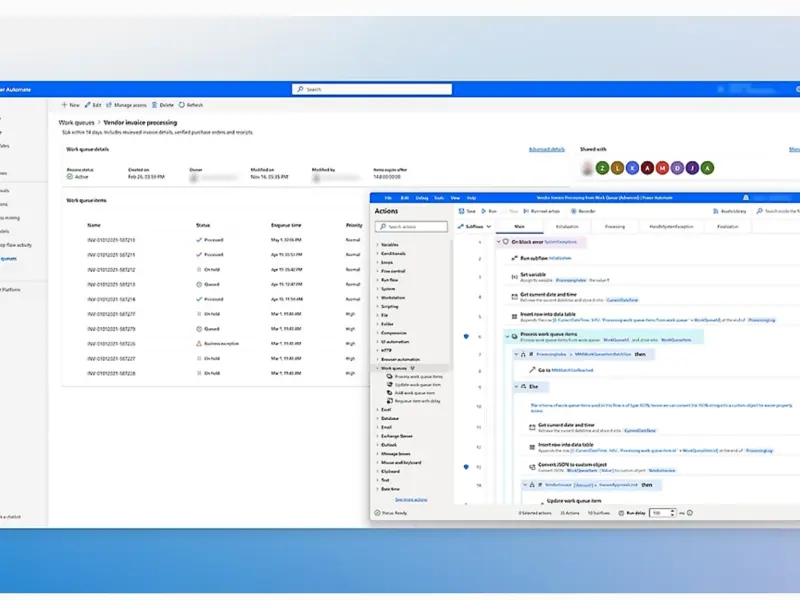The width and height of the screenshot is (800, 600).
Task: Toggle the breakpoint on flow line 6
Action: point(466,337)
